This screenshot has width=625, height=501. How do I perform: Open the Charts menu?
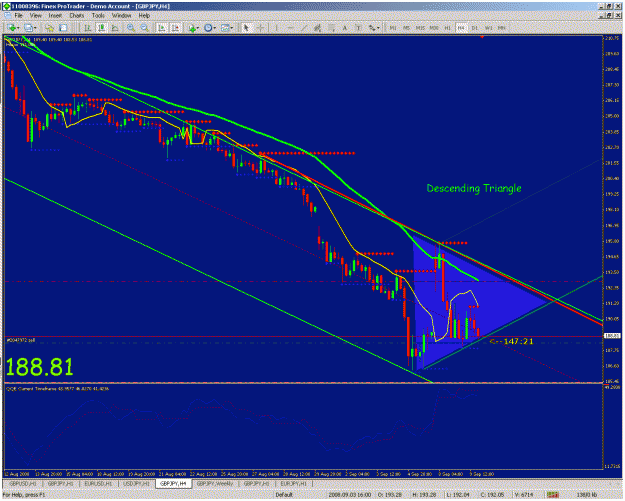[x=77, y=16]
